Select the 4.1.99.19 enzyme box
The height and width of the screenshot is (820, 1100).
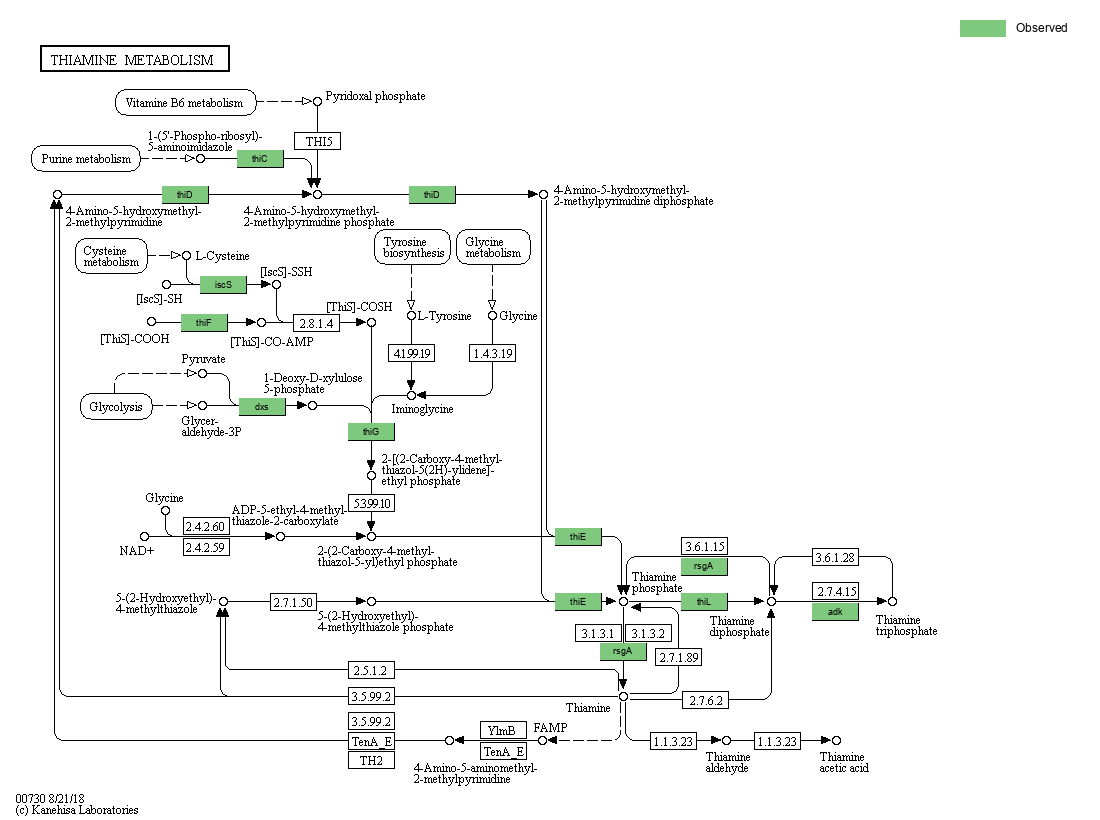pyautogui.click(x=412, y=353)
